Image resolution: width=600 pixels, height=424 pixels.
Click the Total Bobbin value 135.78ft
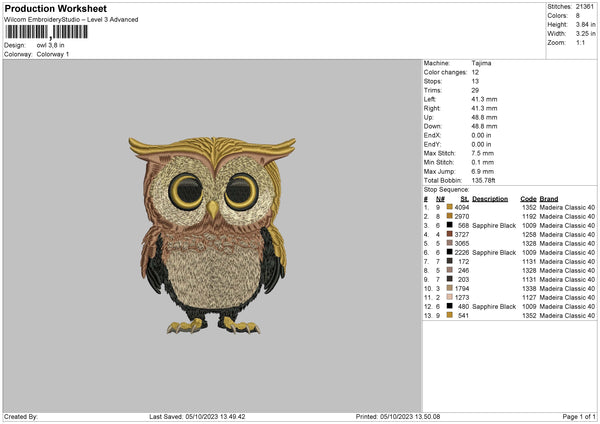[x=485, y=180]
